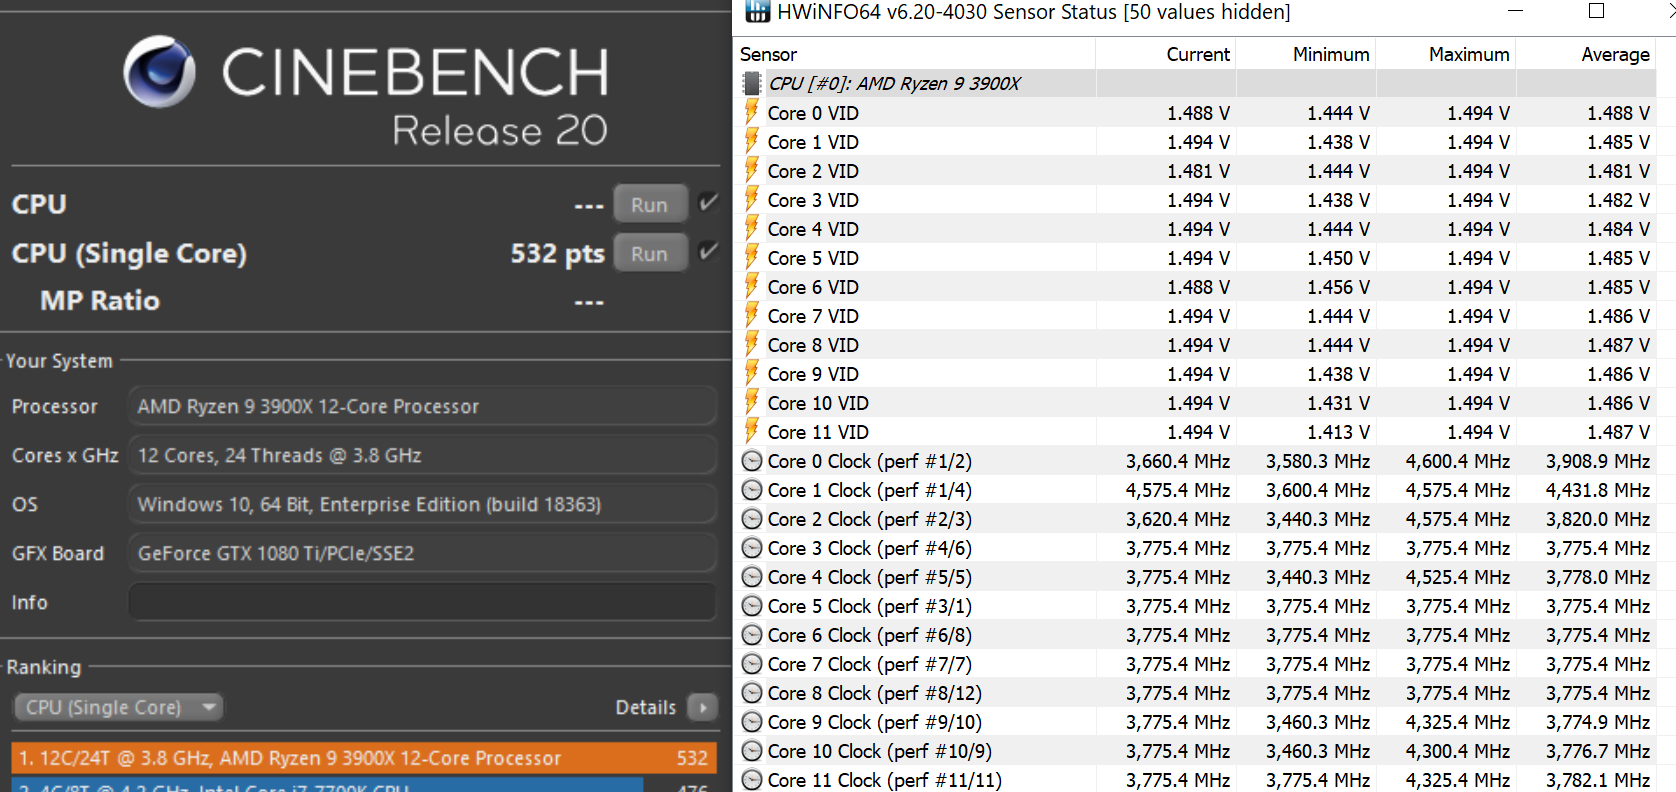Run the CPU (Single Core) benchmark

point(650,253)
